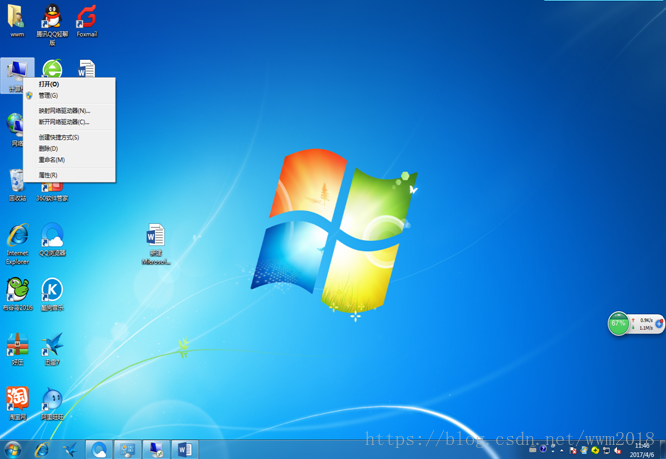666x459 pixels.
Task: Click the 0.9K/s upload speed reading
Action: coord(646,320)
